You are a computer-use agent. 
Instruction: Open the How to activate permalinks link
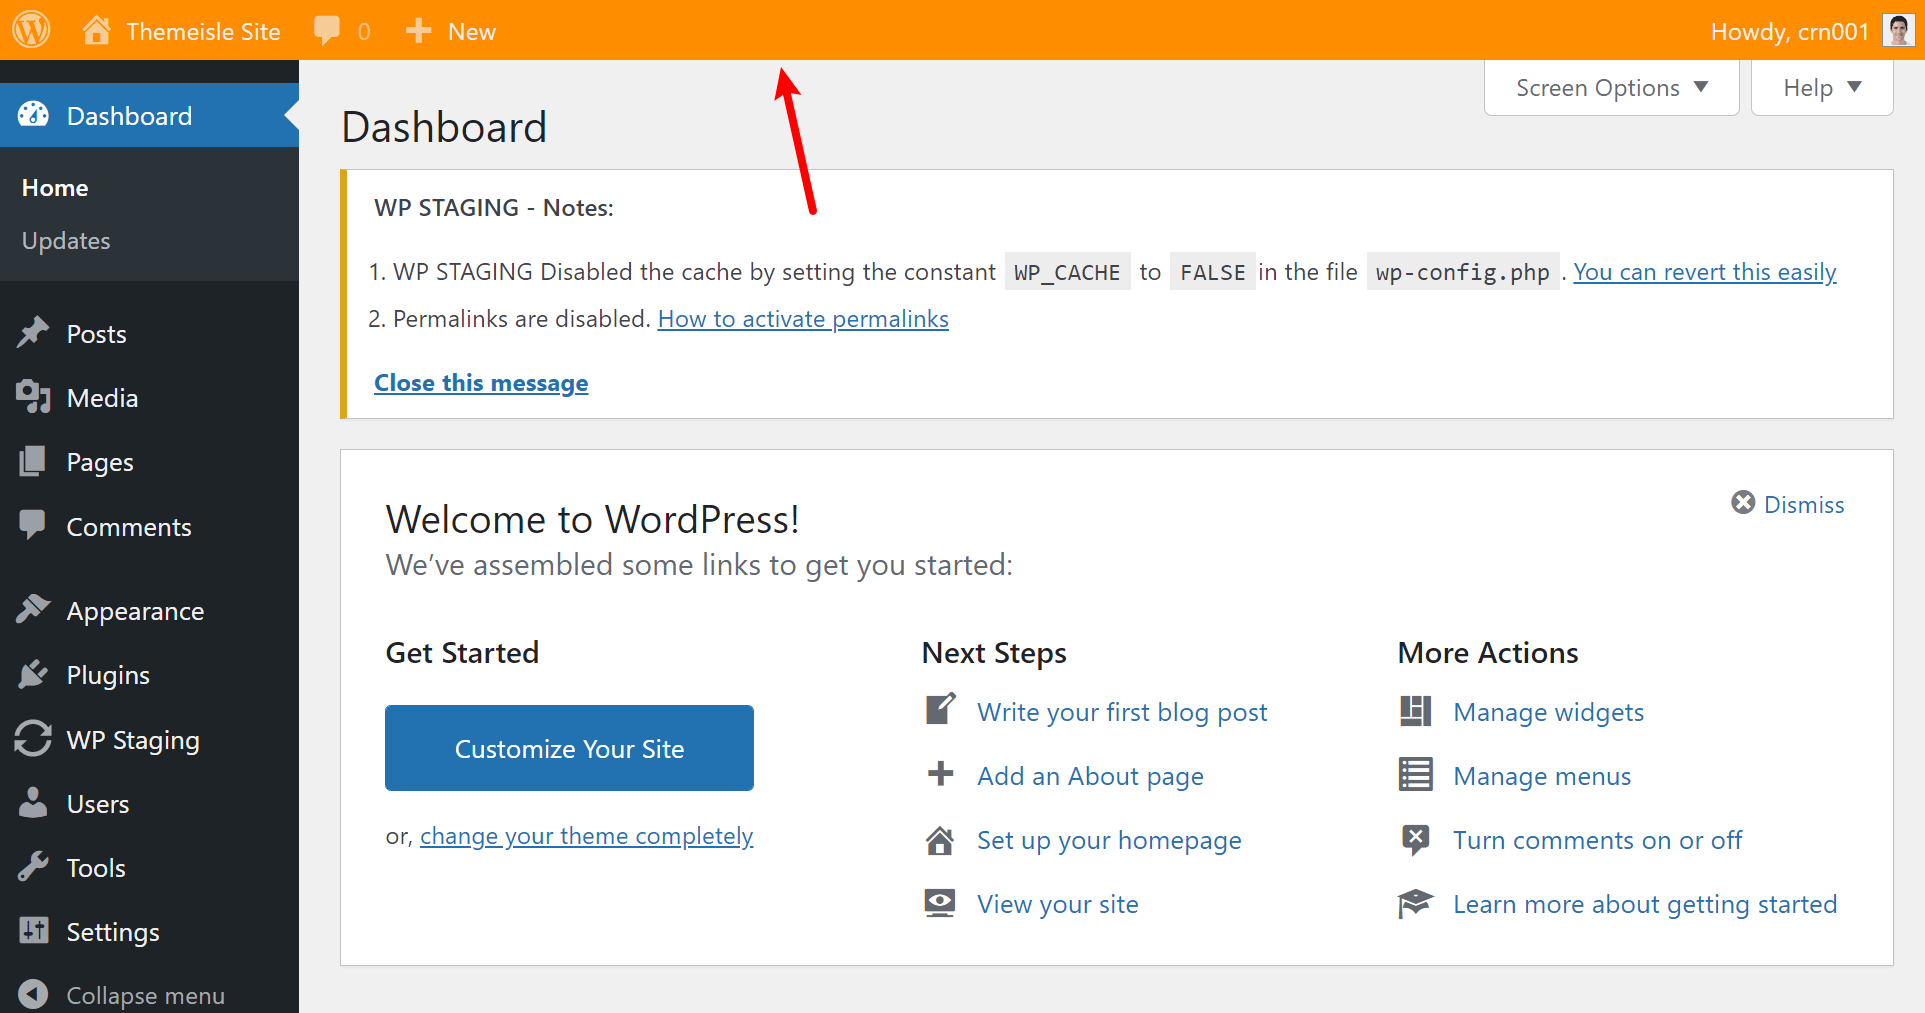[x=803, y=318]
